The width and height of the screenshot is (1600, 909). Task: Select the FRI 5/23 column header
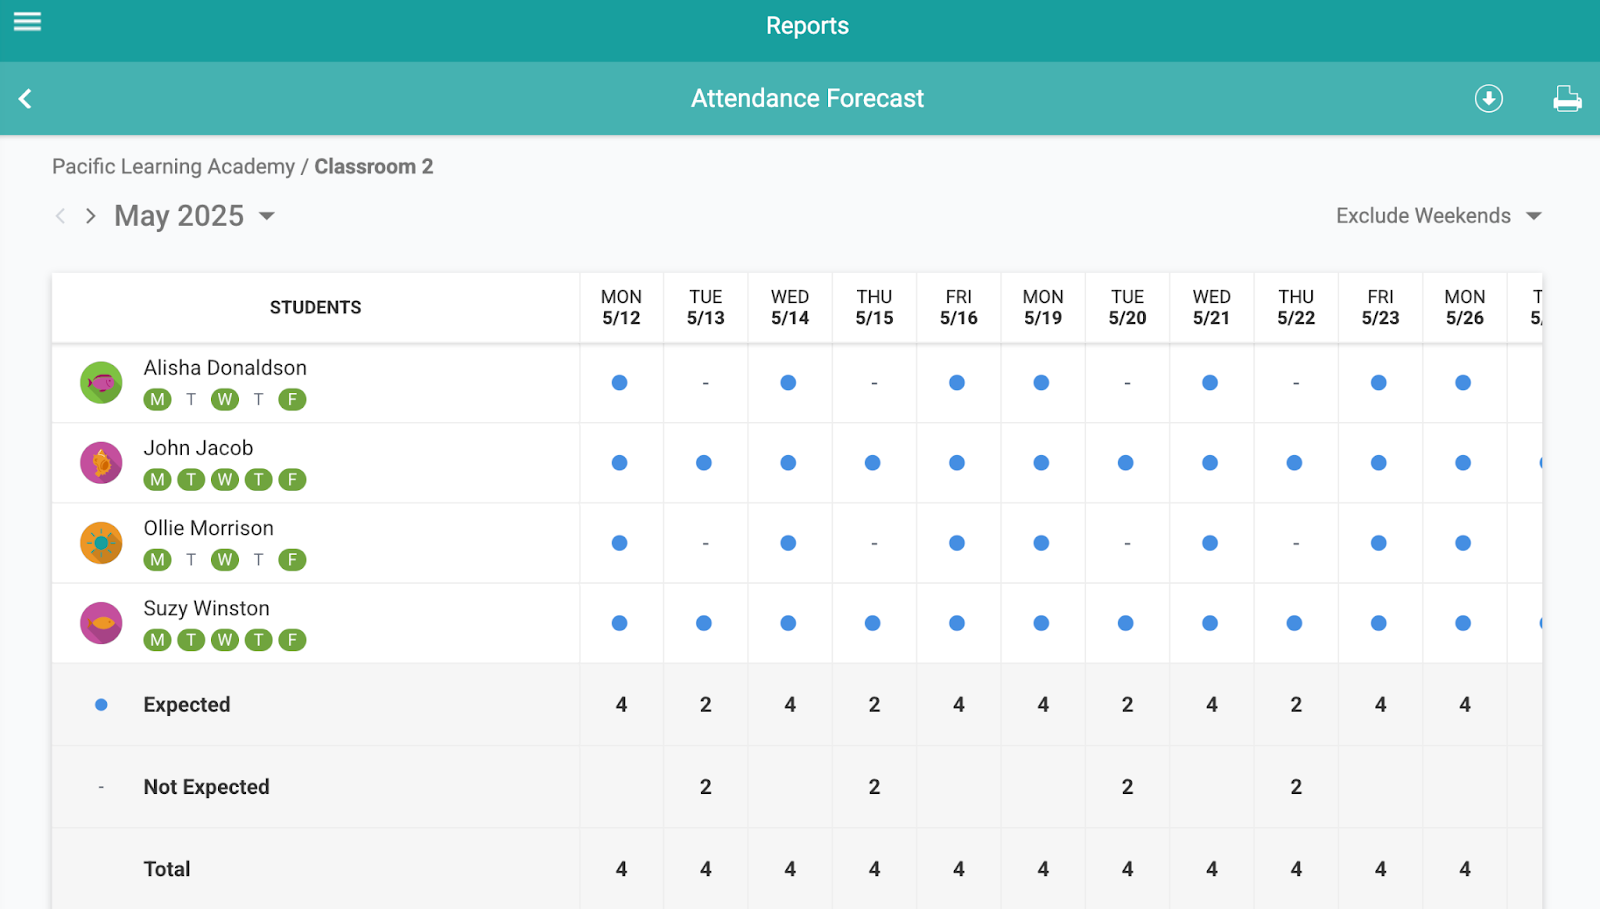tap(1380, 308)
